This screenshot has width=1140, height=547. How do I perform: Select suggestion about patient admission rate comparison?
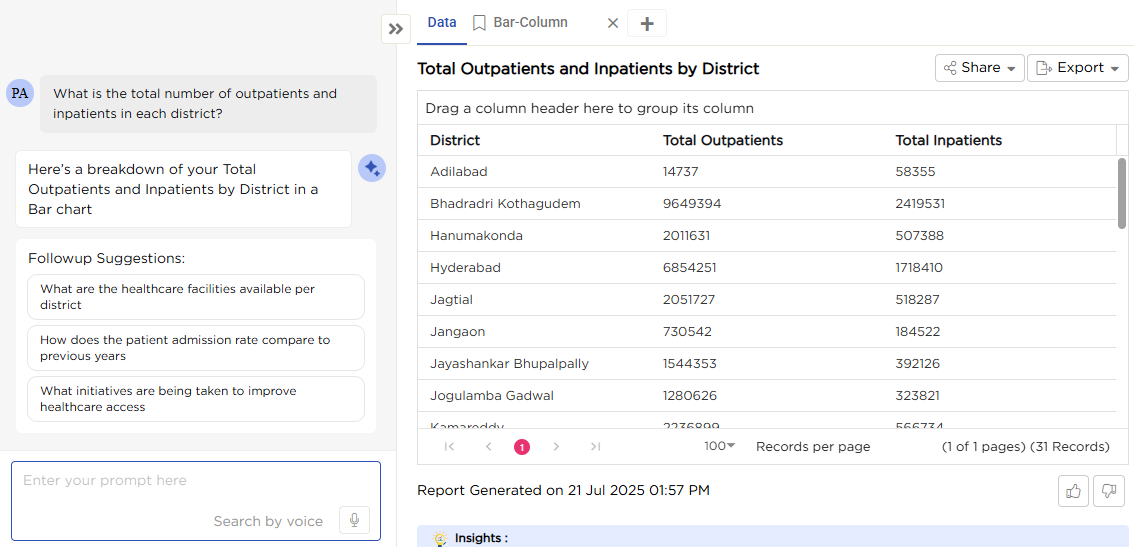196,348
